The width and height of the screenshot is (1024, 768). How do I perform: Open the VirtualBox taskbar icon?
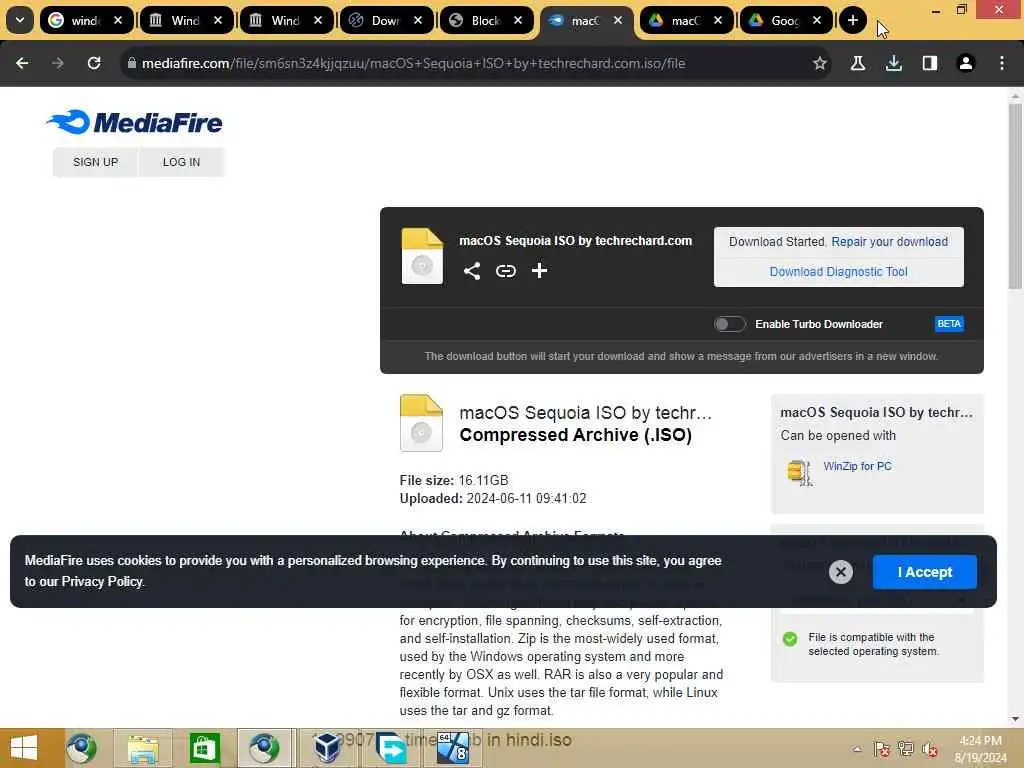(327, 748)
